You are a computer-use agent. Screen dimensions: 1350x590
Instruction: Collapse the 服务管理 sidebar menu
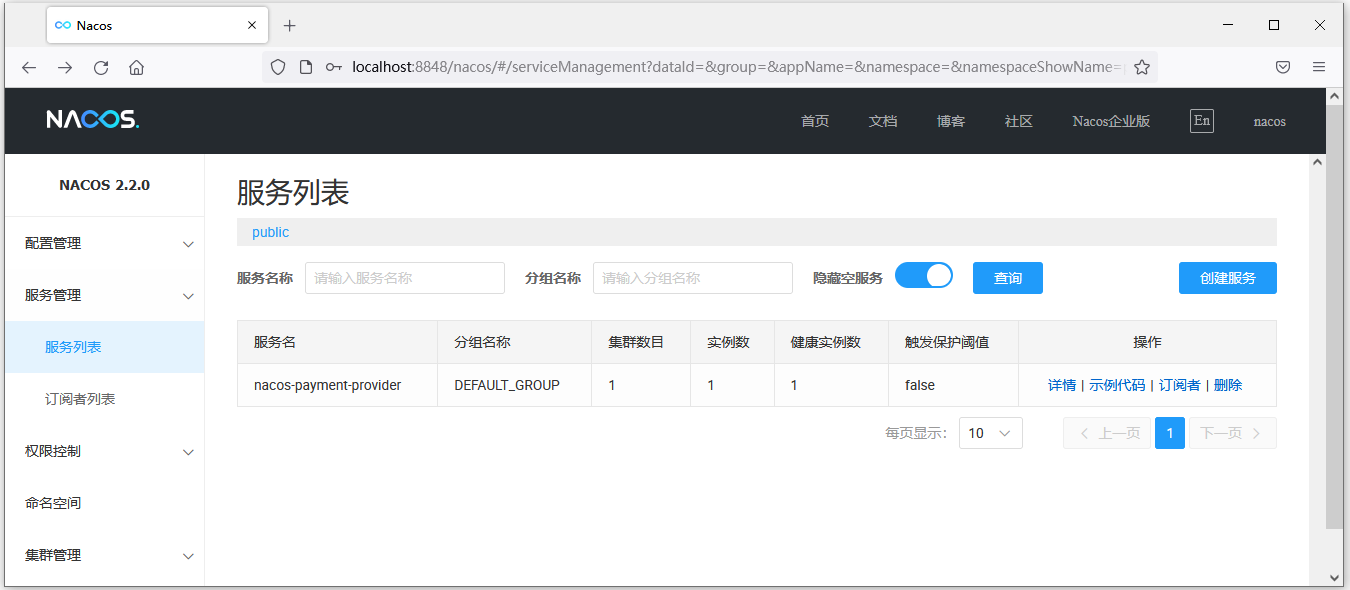pos(105,295)
